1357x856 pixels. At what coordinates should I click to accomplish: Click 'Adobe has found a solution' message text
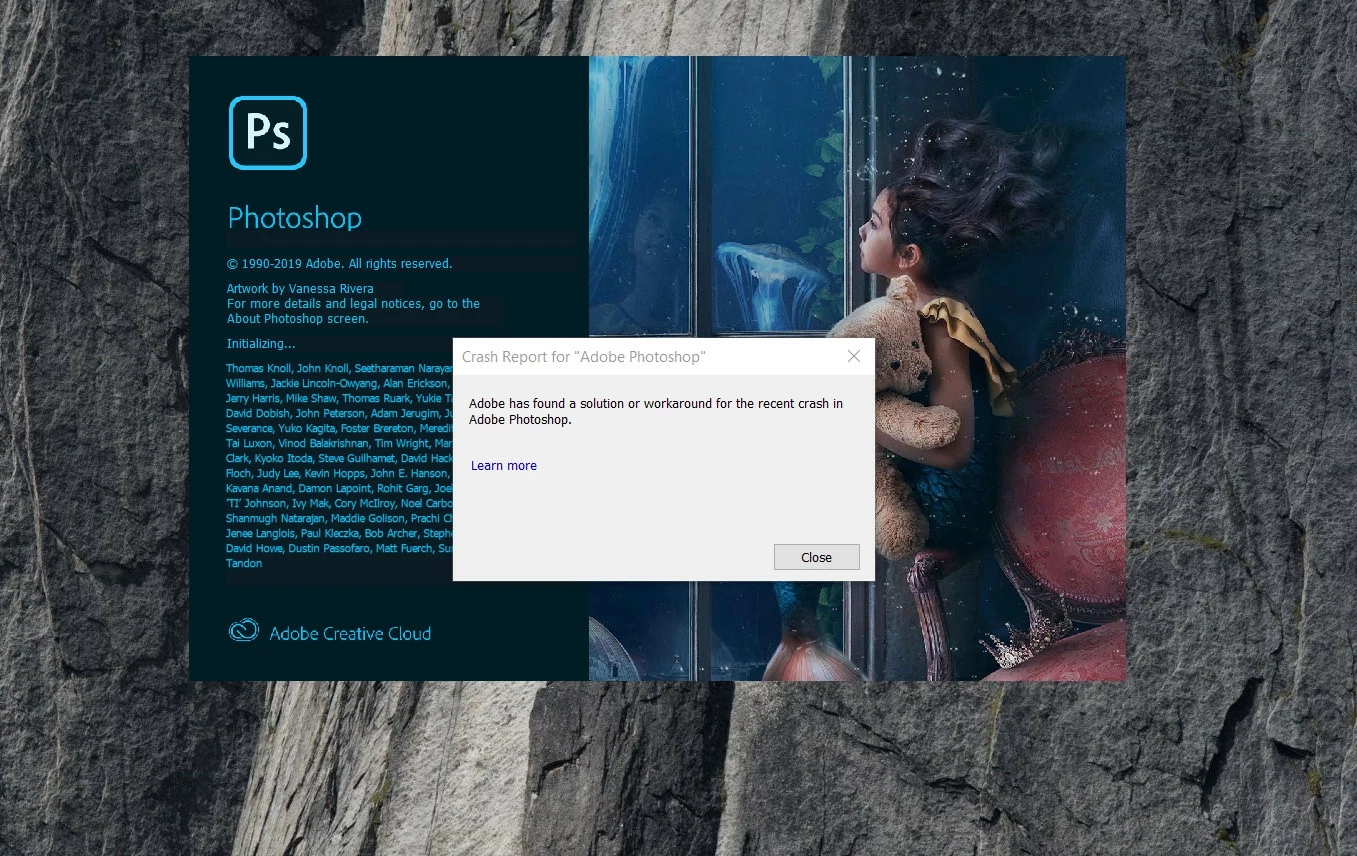point(656,412)
